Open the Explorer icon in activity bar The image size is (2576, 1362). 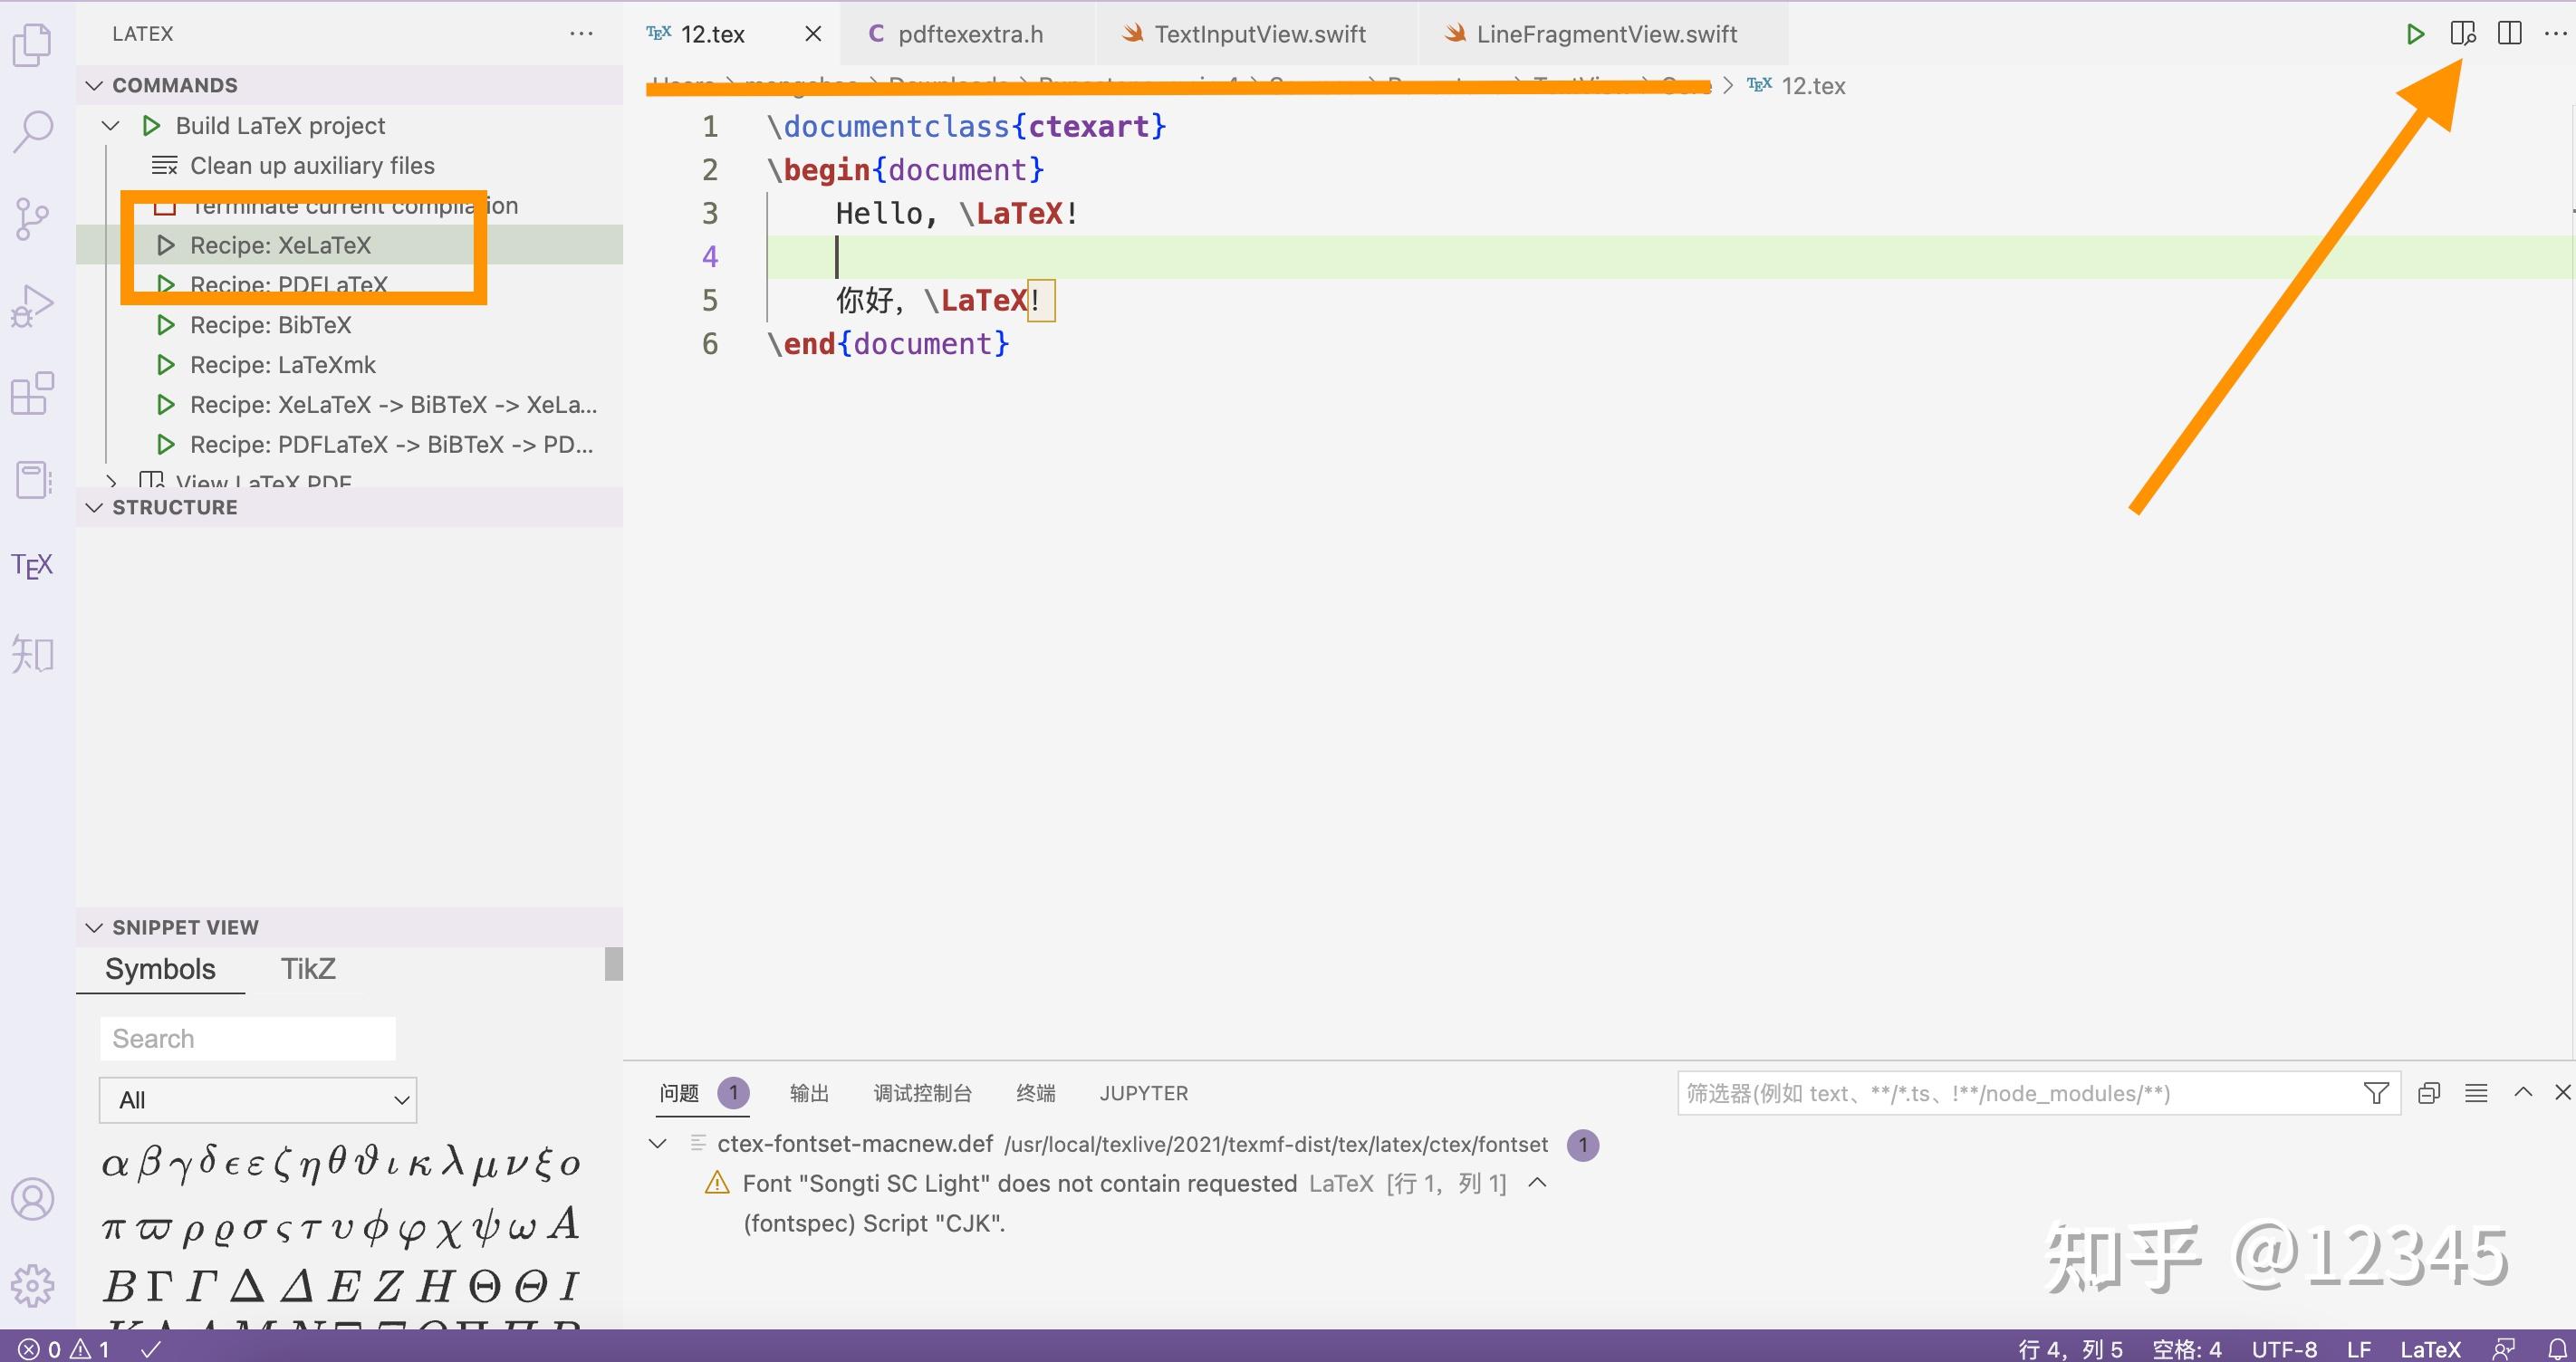(32, 45)
